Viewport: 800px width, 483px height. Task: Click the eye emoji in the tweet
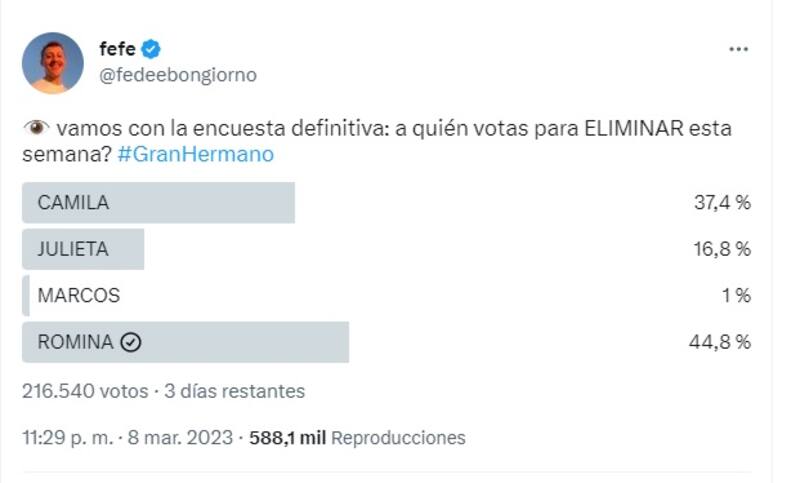point(36,129)
